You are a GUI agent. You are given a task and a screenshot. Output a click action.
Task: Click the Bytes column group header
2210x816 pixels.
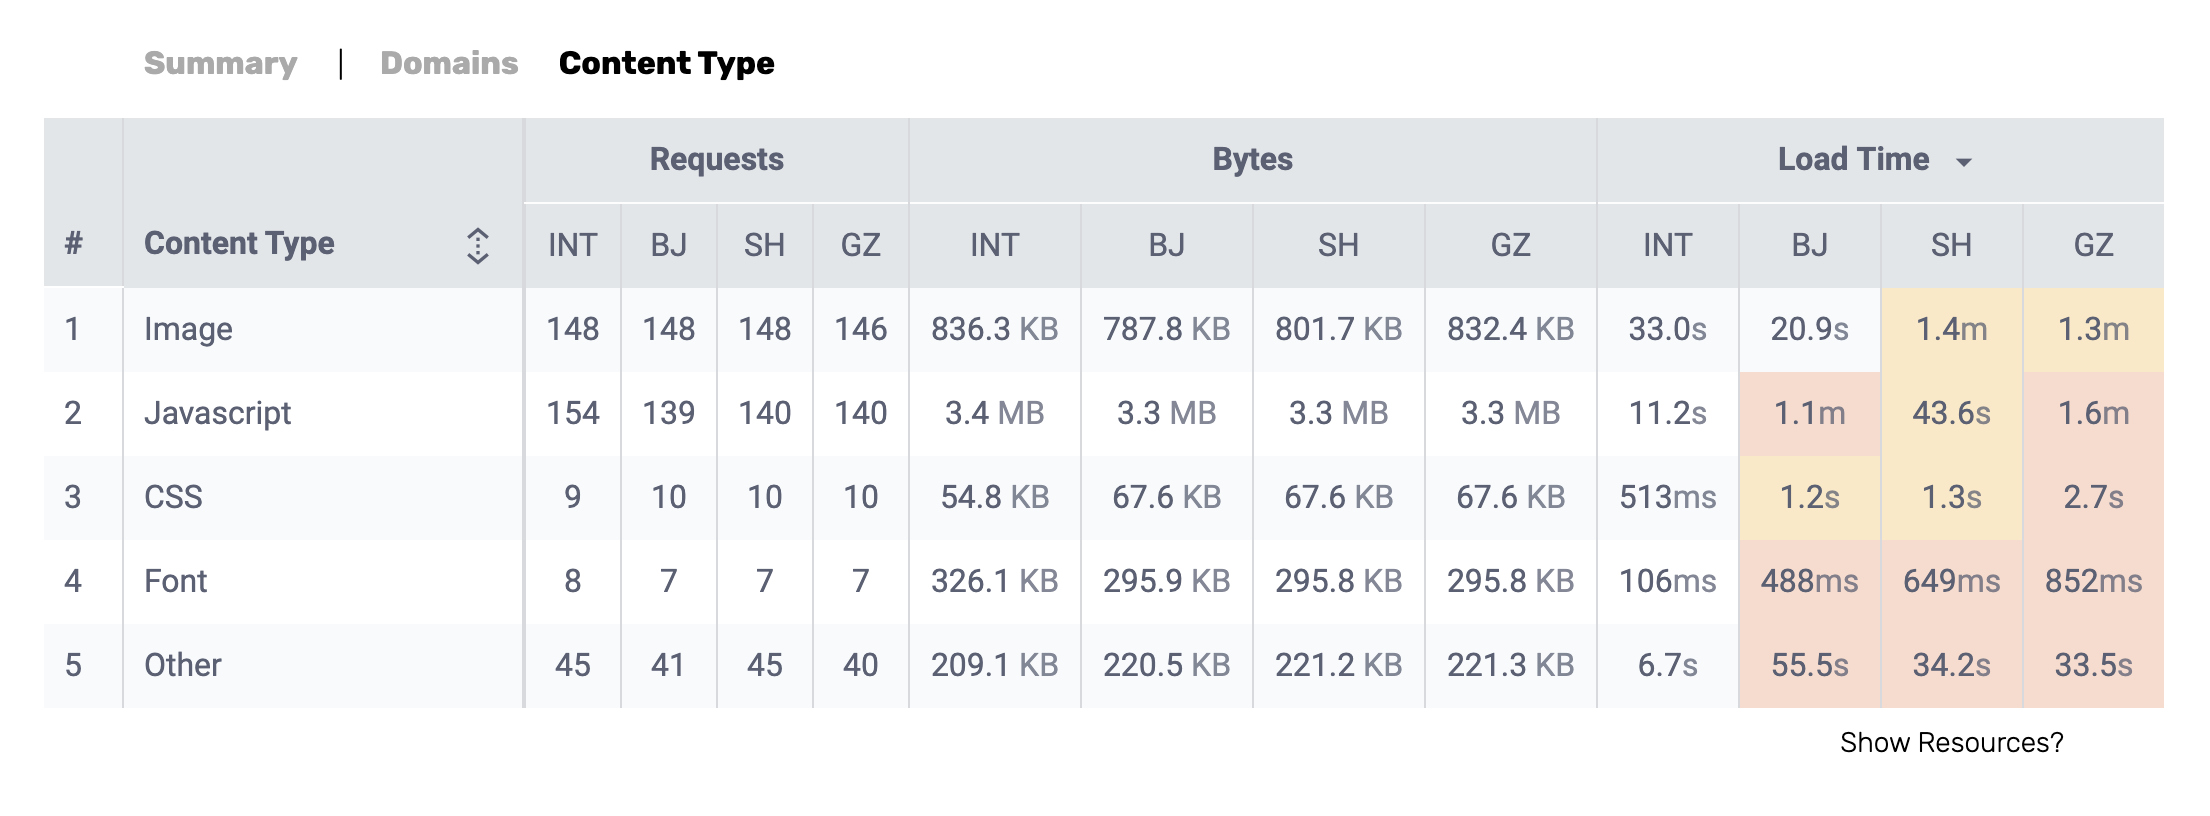click(x=1252, y=160)
